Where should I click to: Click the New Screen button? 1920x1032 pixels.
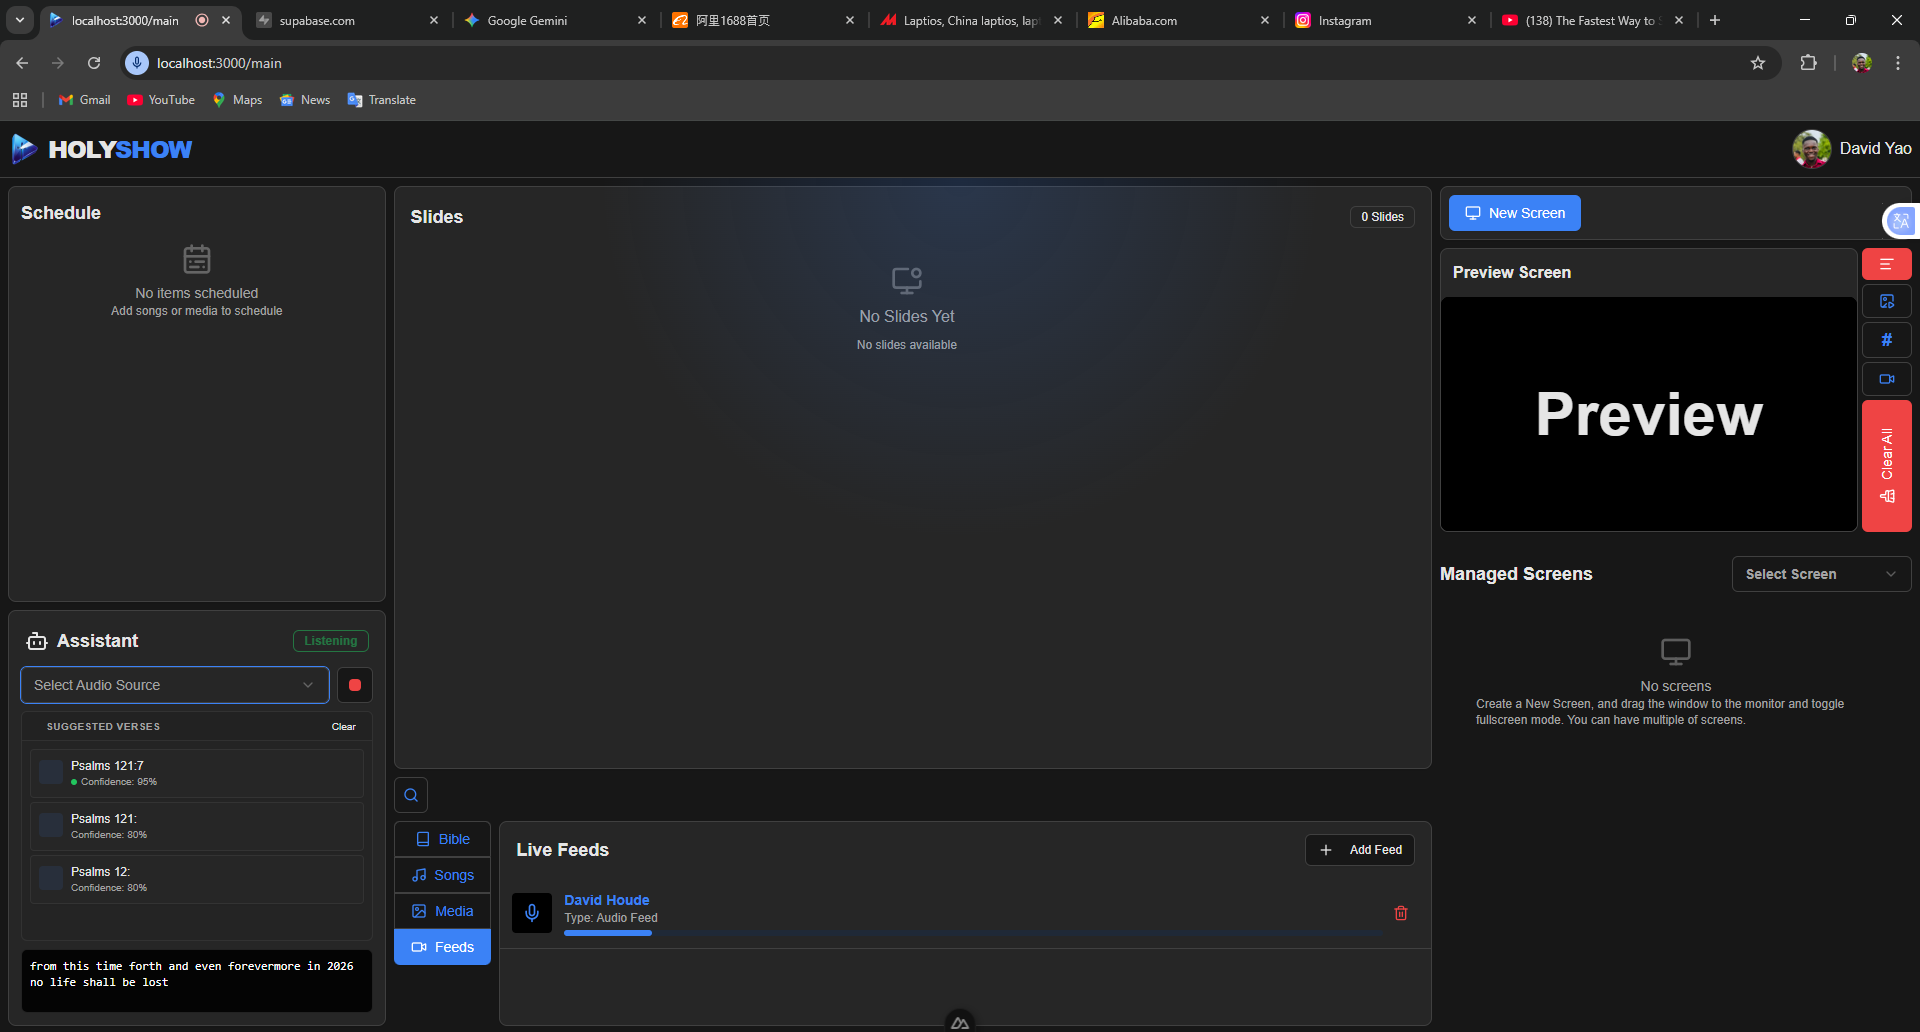click(1515, 213)
